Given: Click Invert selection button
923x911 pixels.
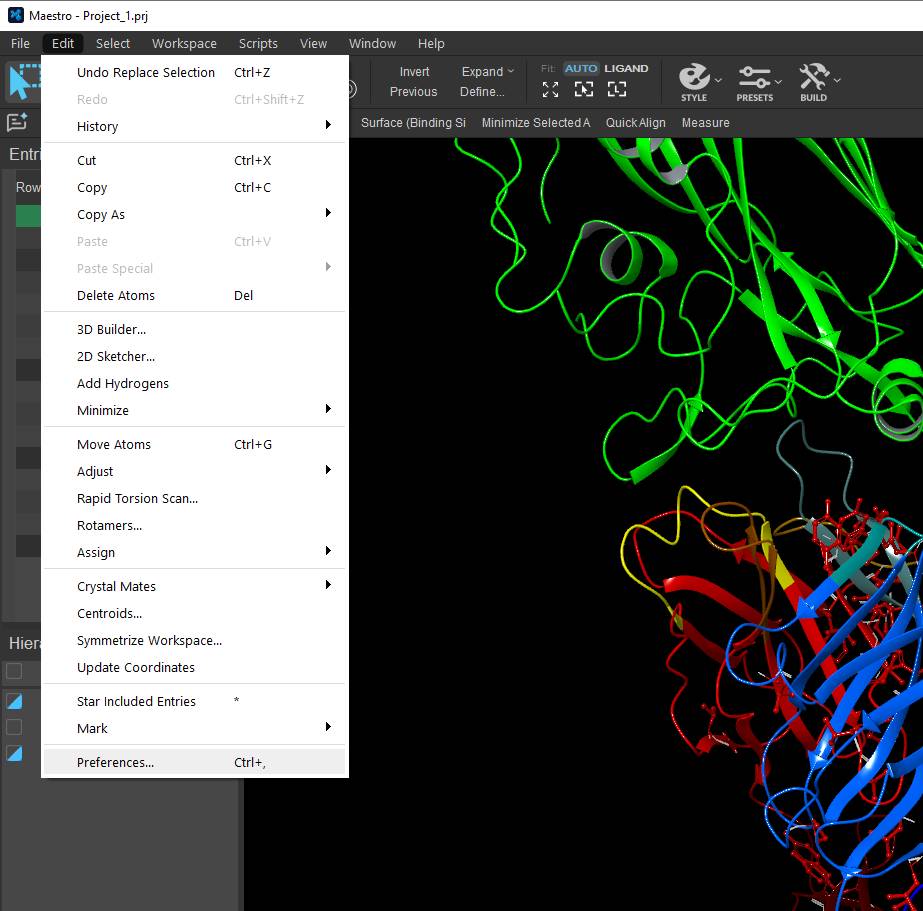Looking at the screenshot, I should click(x=414, y=71).
